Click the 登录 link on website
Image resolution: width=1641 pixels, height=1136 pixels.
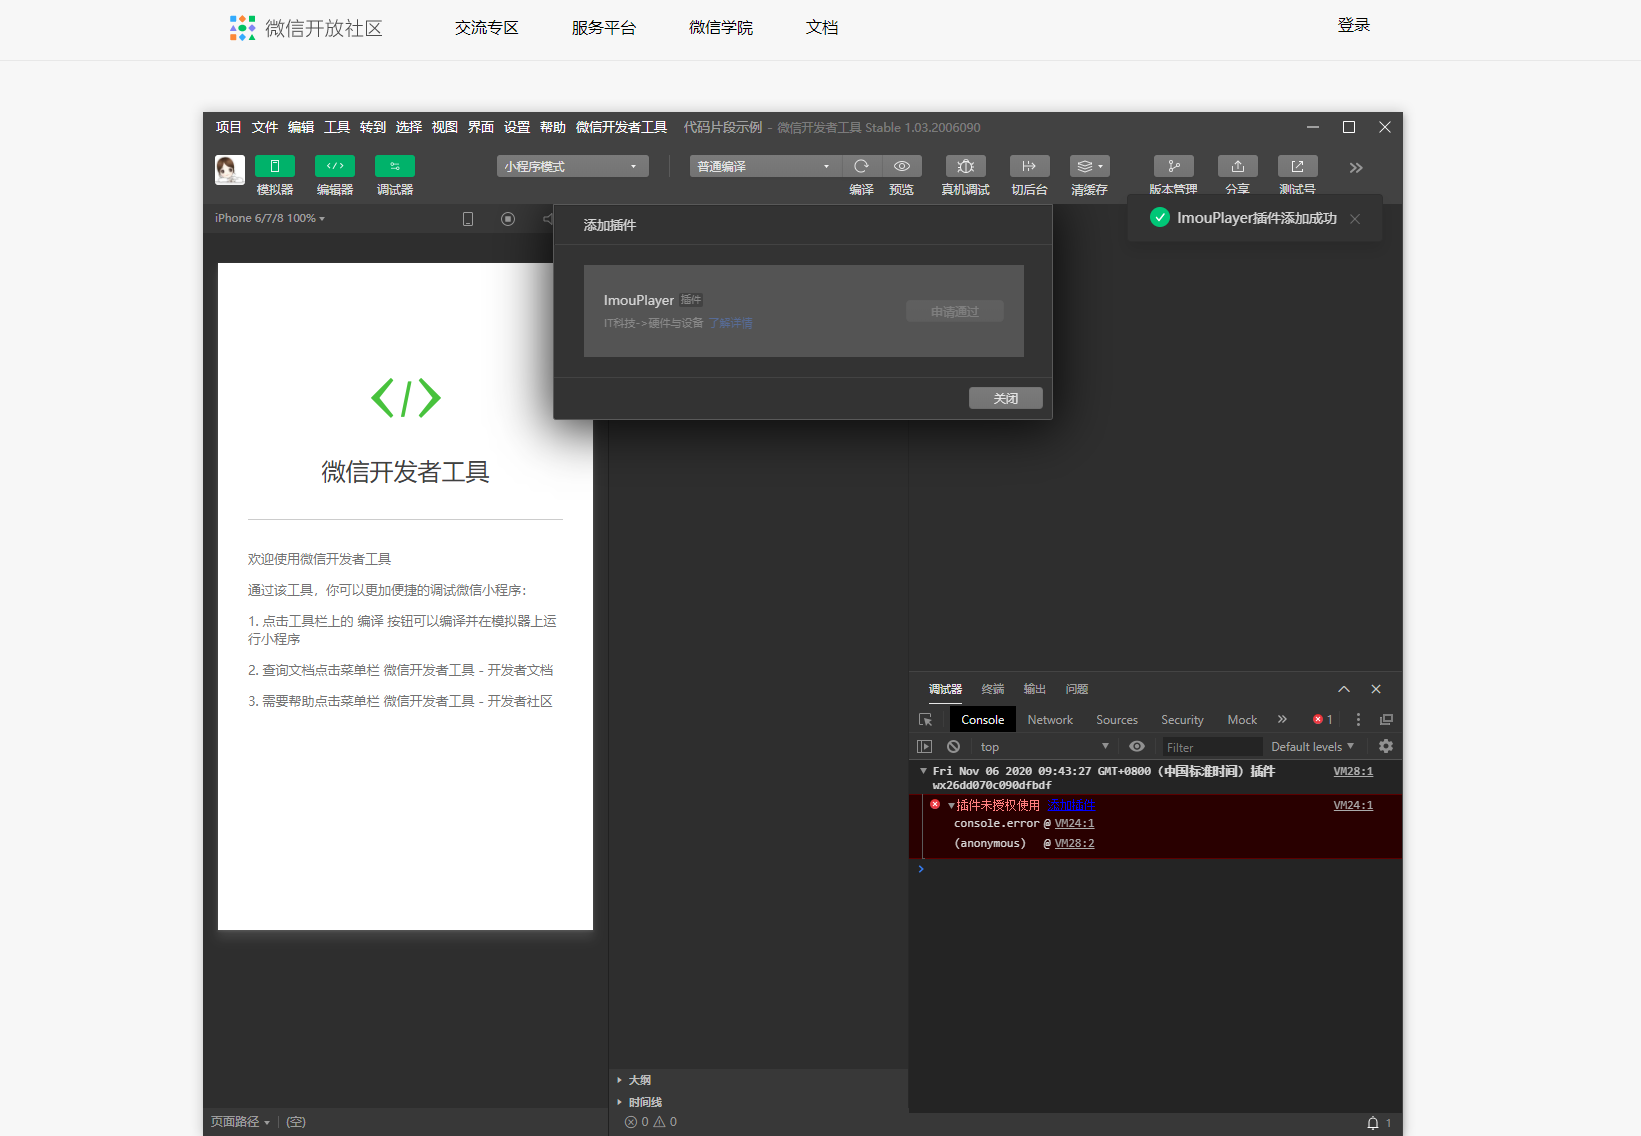tap(1354, 25)
